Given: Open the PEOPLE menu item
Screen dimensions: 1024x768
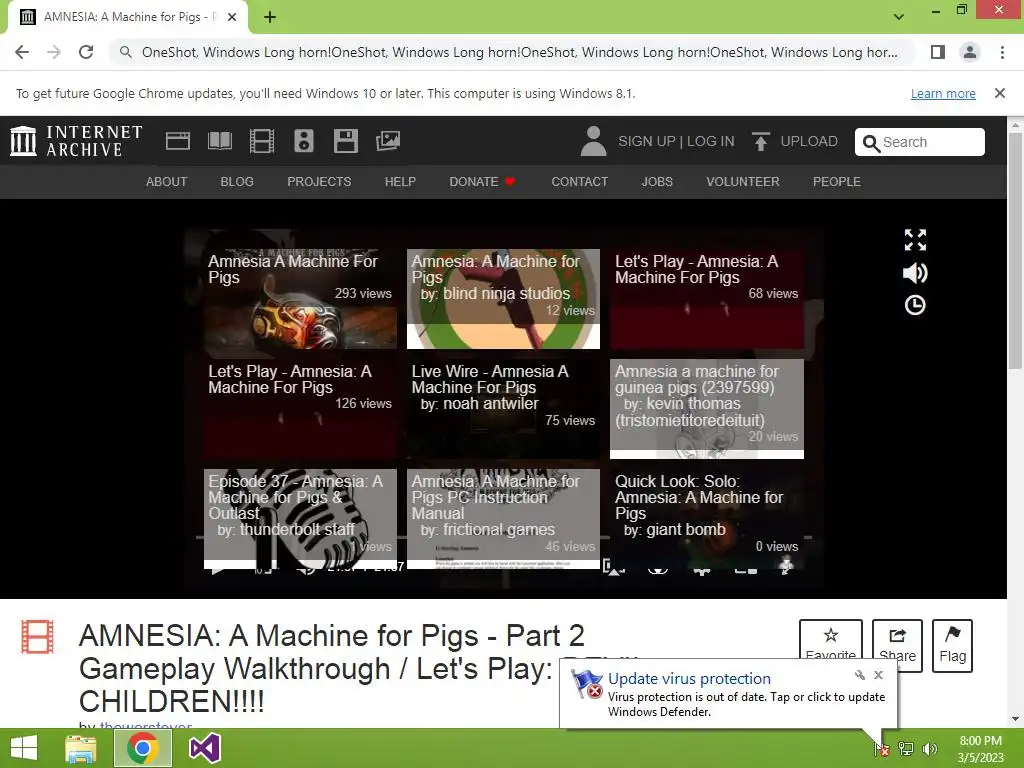Looking at the screenshot, I should (837, 182).
